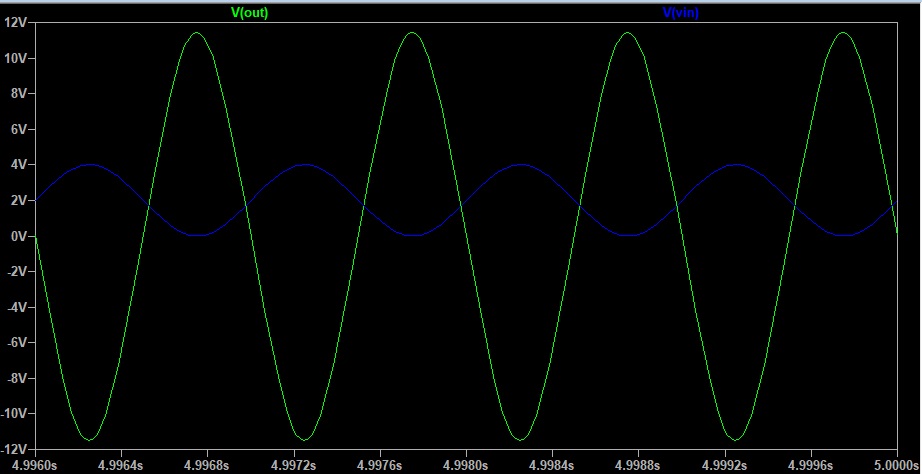Click the 4.9984s time label

coord(552,465)
